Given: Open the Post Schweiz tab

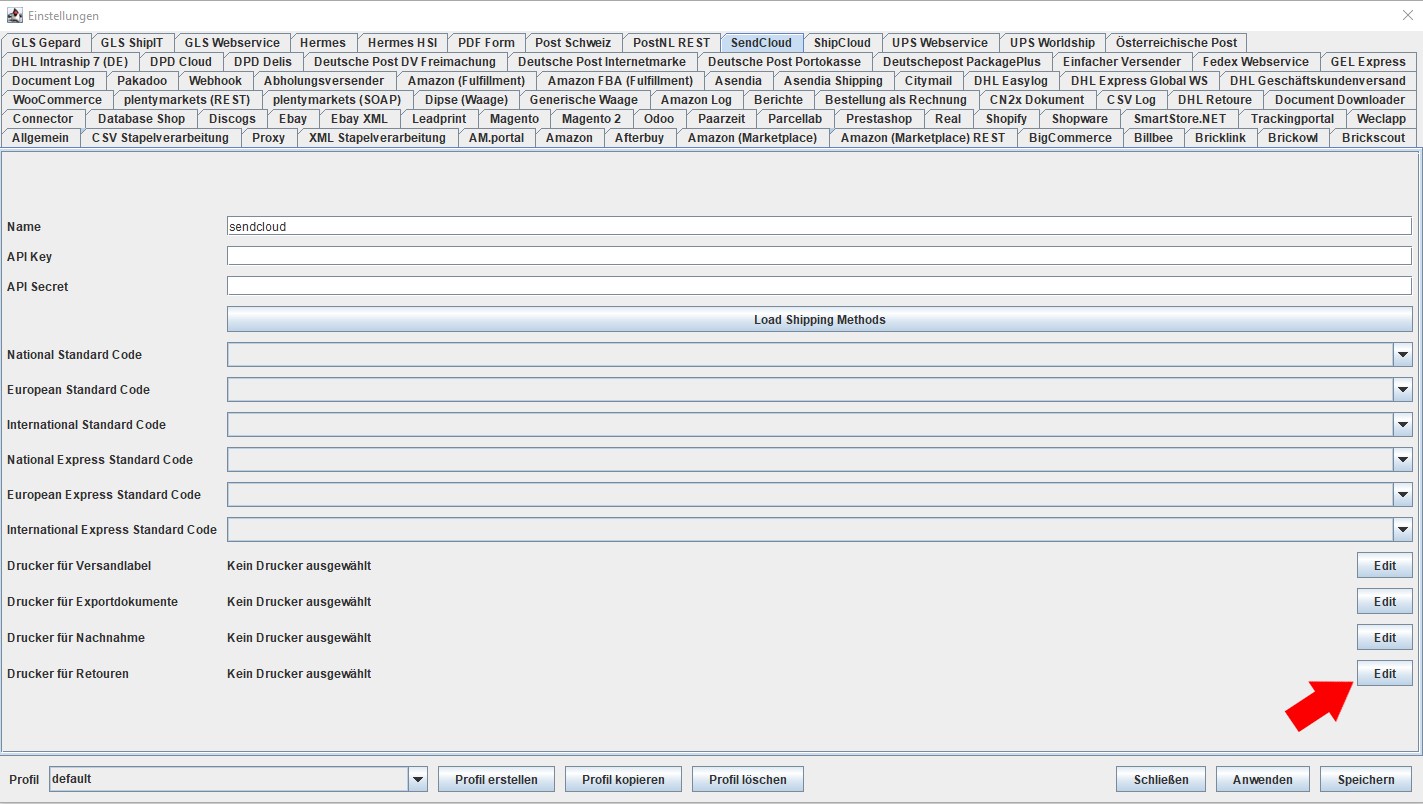Looking at the screenshot, I should tap(573, 43).
